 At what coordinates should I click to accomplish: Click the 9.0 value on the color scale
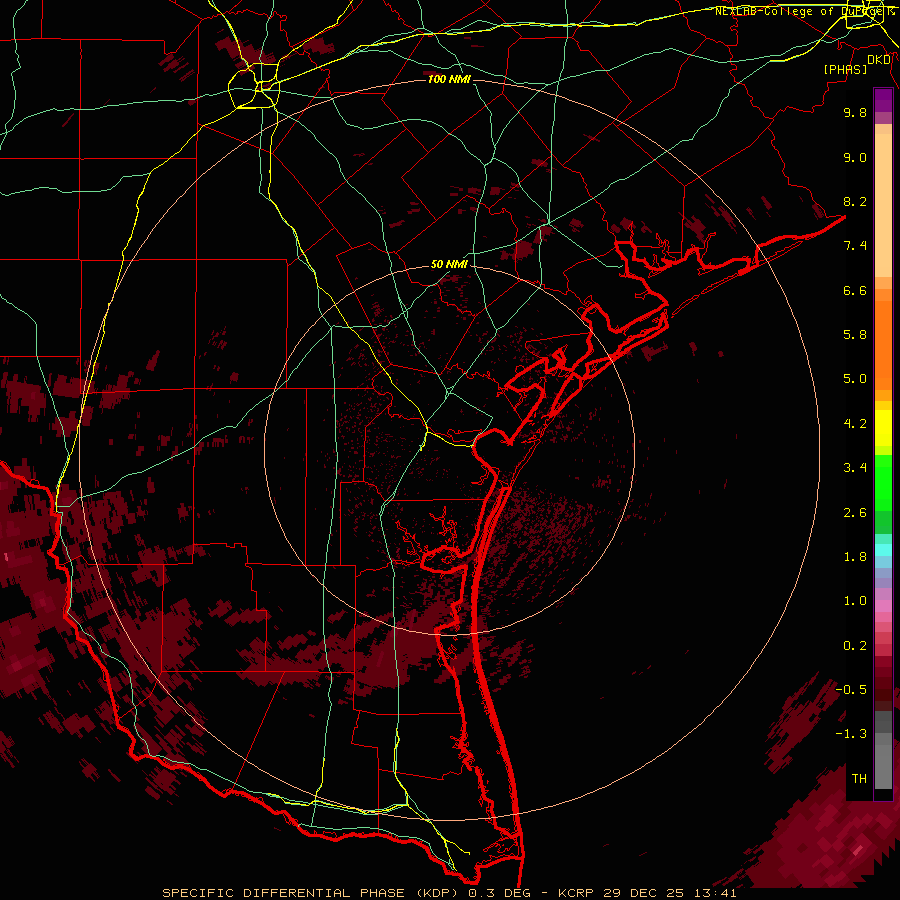tap(855, 157)
